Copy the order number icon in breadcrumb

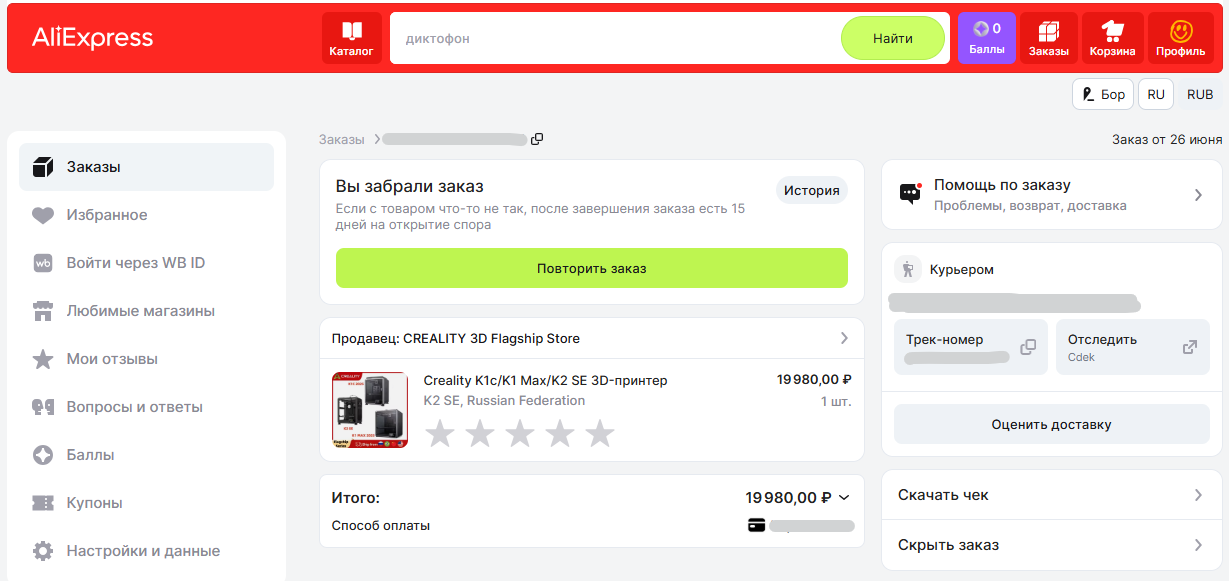[x=537, y=139]
